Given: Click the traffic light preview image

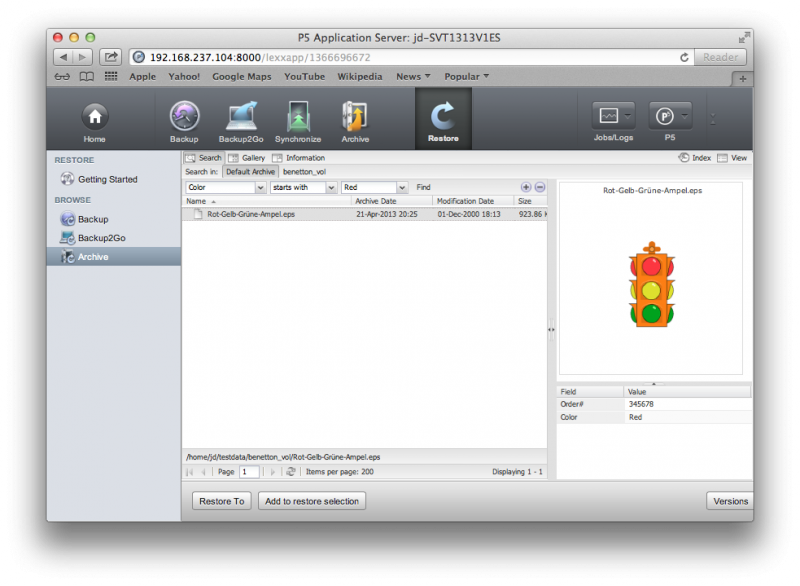Looking at the screenshot, I should pyautogui.click(x=652, y=284).
